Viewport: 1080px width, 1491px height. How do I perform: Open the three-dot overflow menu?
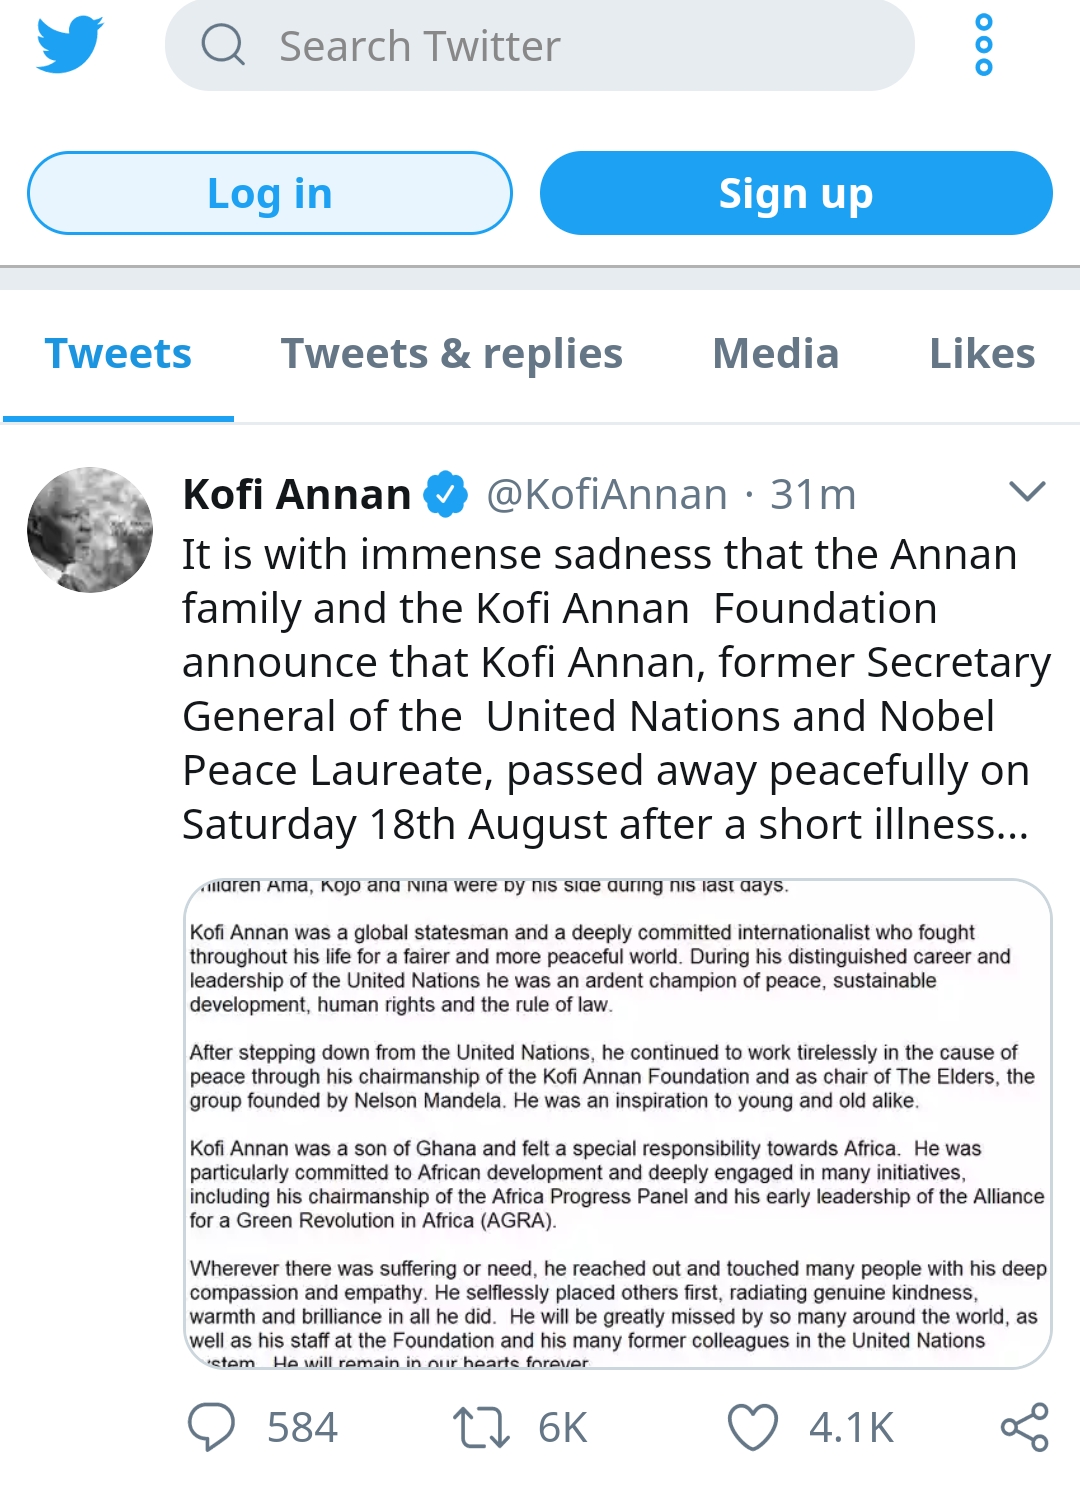983,45
